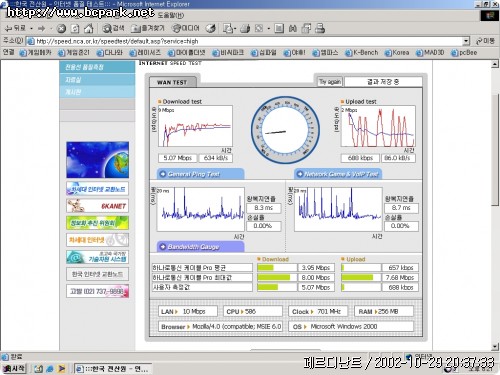500x375 pixels.
Task: Open the 비씨파크 link bar shortcut
Action: (x=228, y=53)
